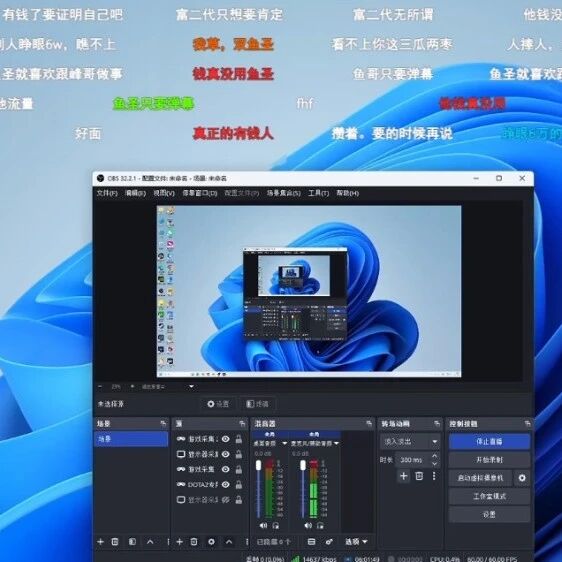Remove selected source with trash icon
The height and width of the screenshot is (562, 562).
194,542
